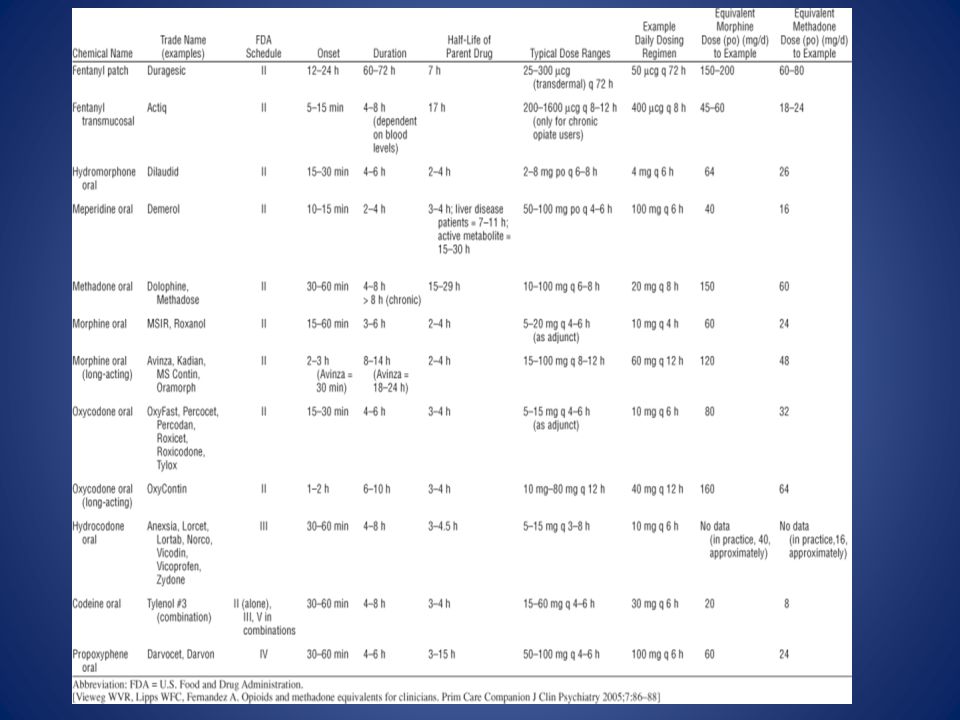This screenshot has width=960, height=720.
Task: Select the 'Morphine oral' row name
Action: (99, 323)
